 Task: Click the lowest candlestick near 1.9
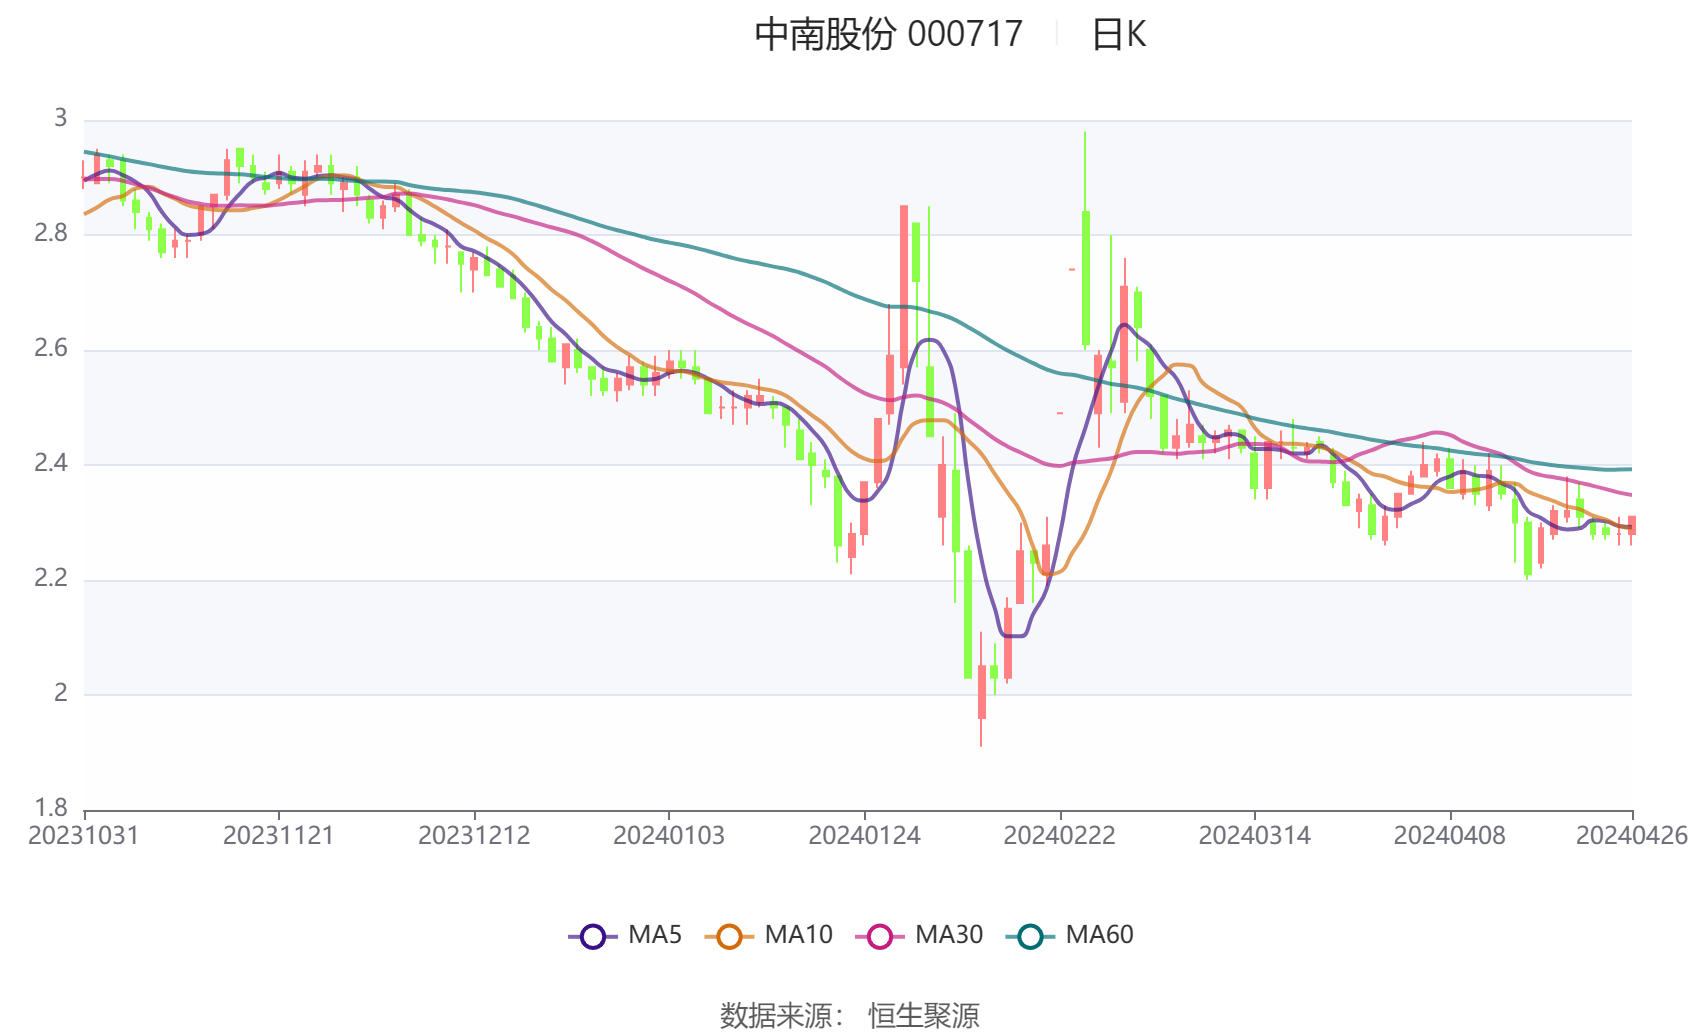981,692
